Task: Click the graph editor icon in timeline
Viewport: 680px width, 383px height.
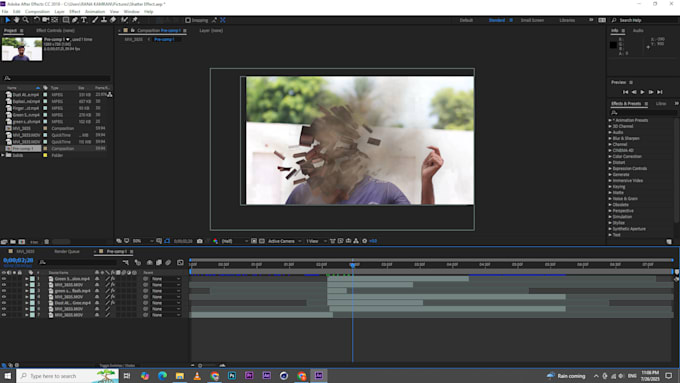Action: click(x=180, y=262)
